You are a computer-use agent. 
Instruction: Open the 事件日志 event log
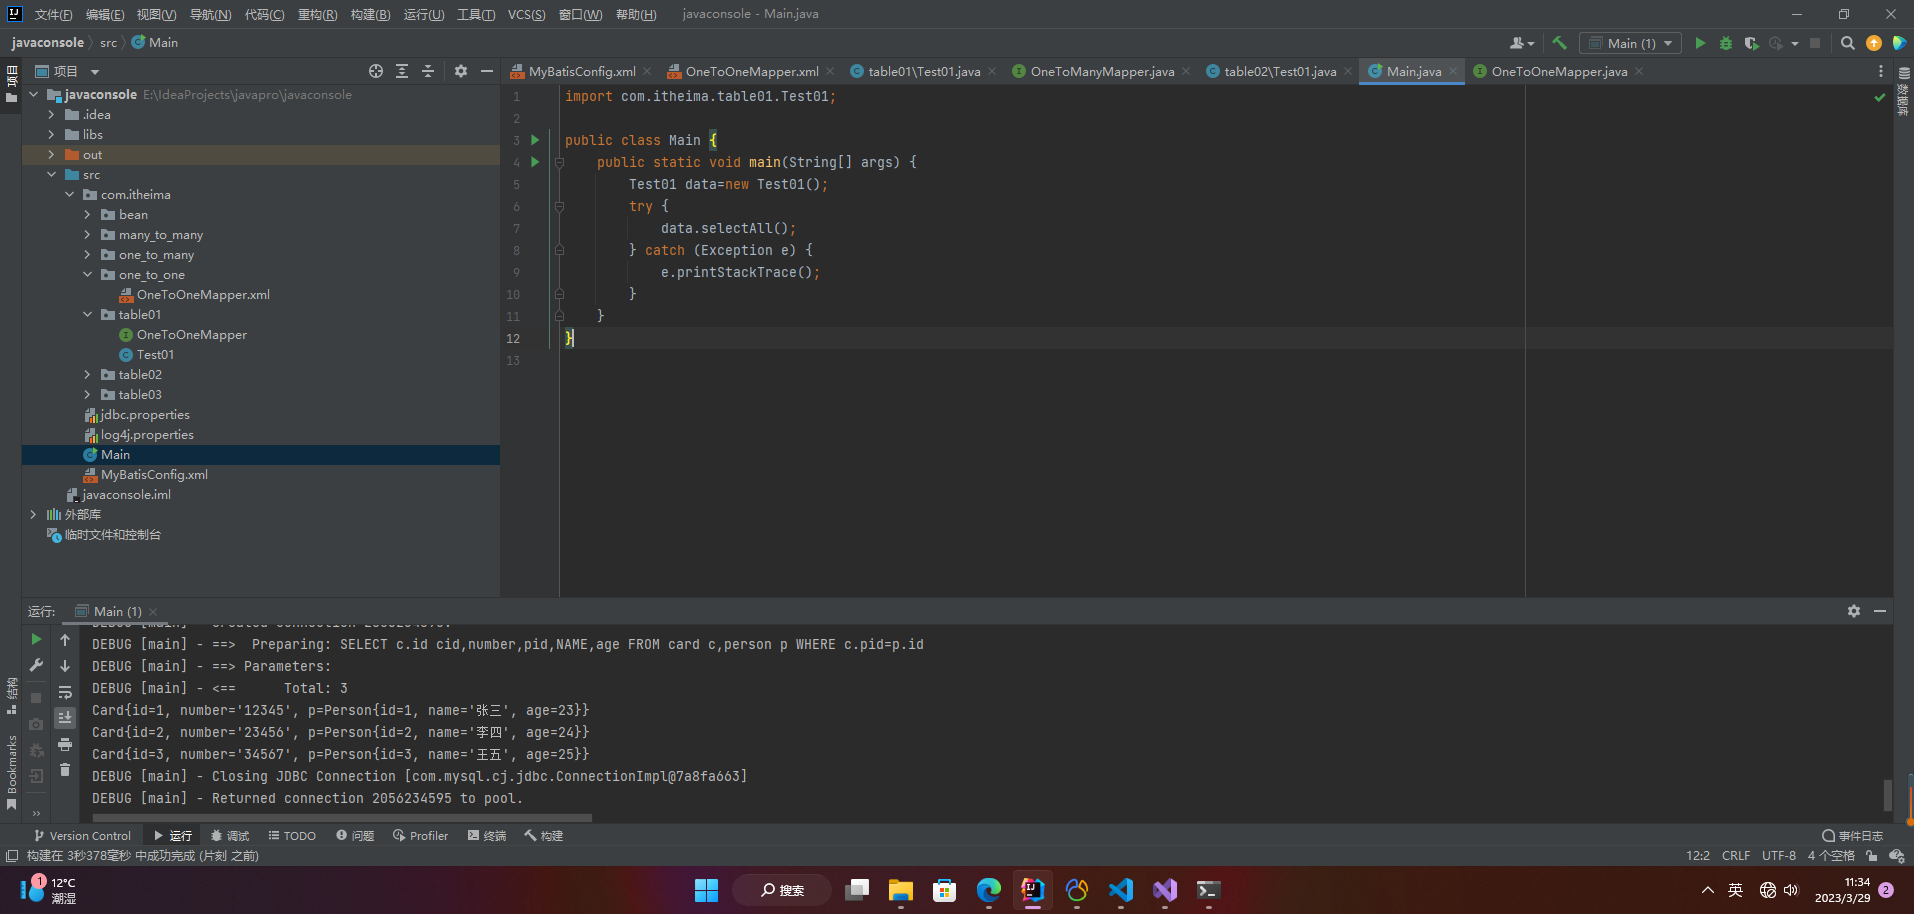click(x=1852, y=836)
